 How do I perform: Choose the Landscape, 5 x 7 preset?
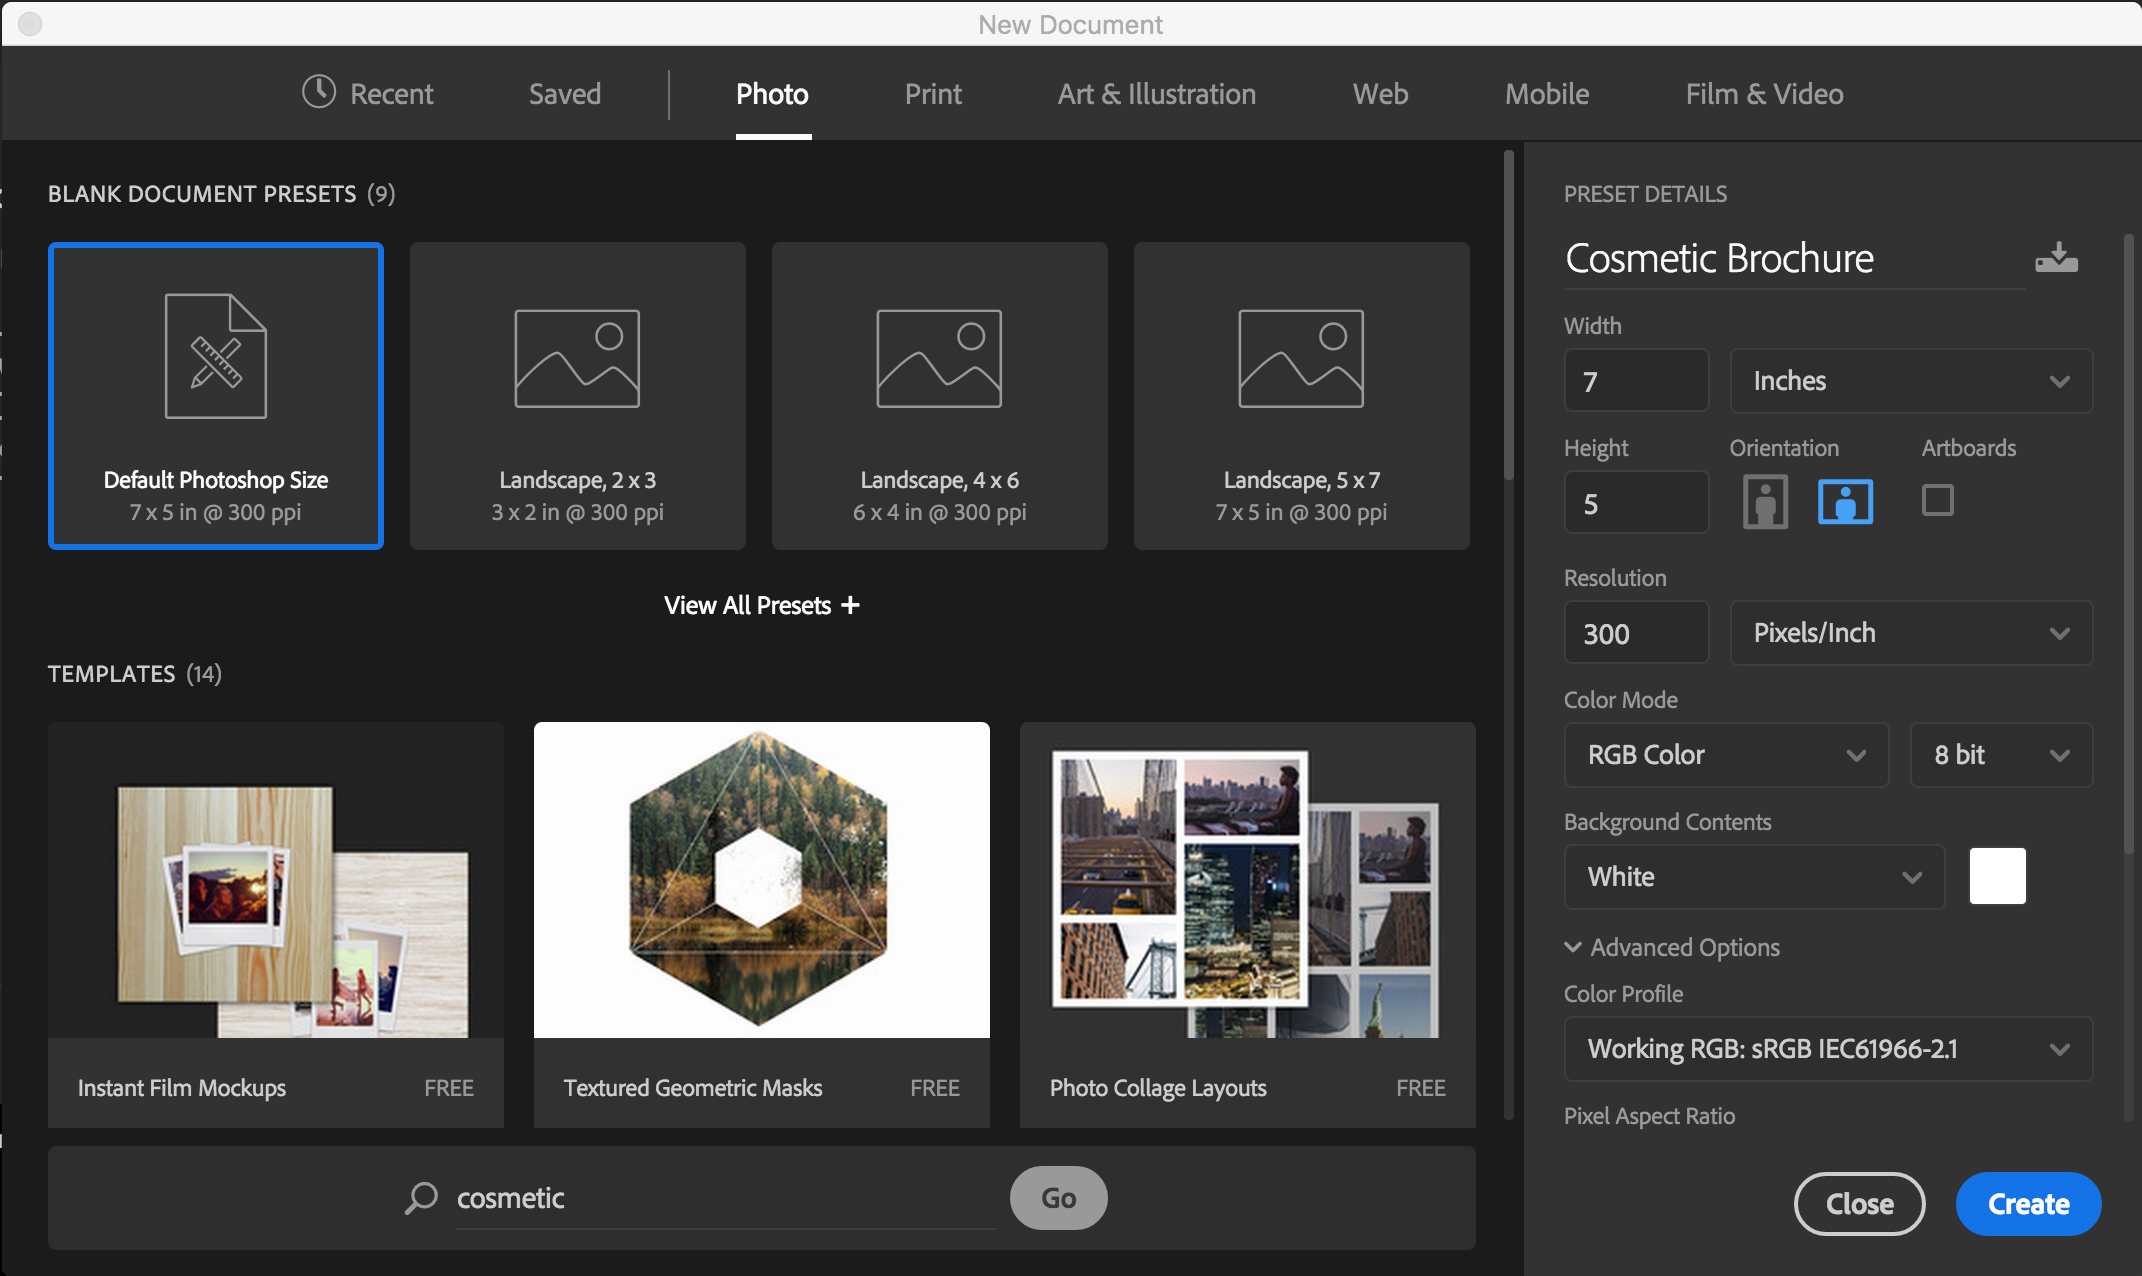[x=1301, y=396]
